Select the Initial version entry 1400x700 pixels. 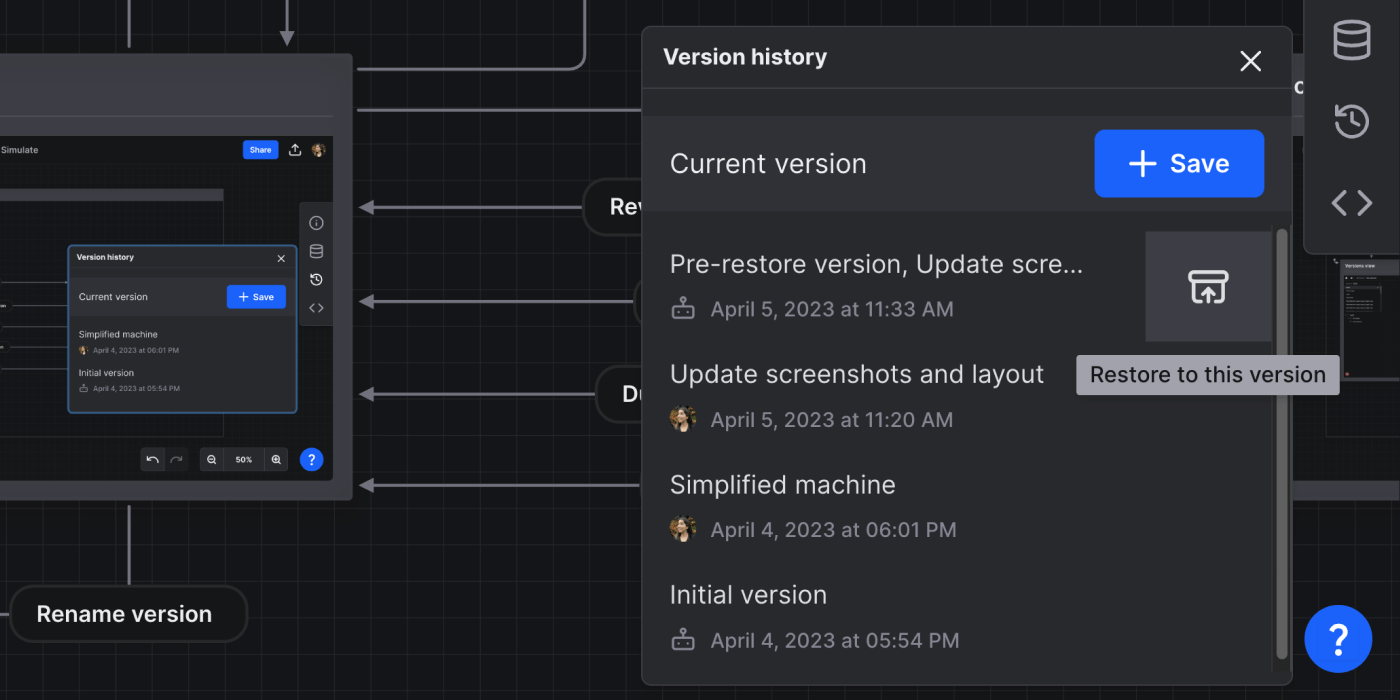(x=748, y=595)
